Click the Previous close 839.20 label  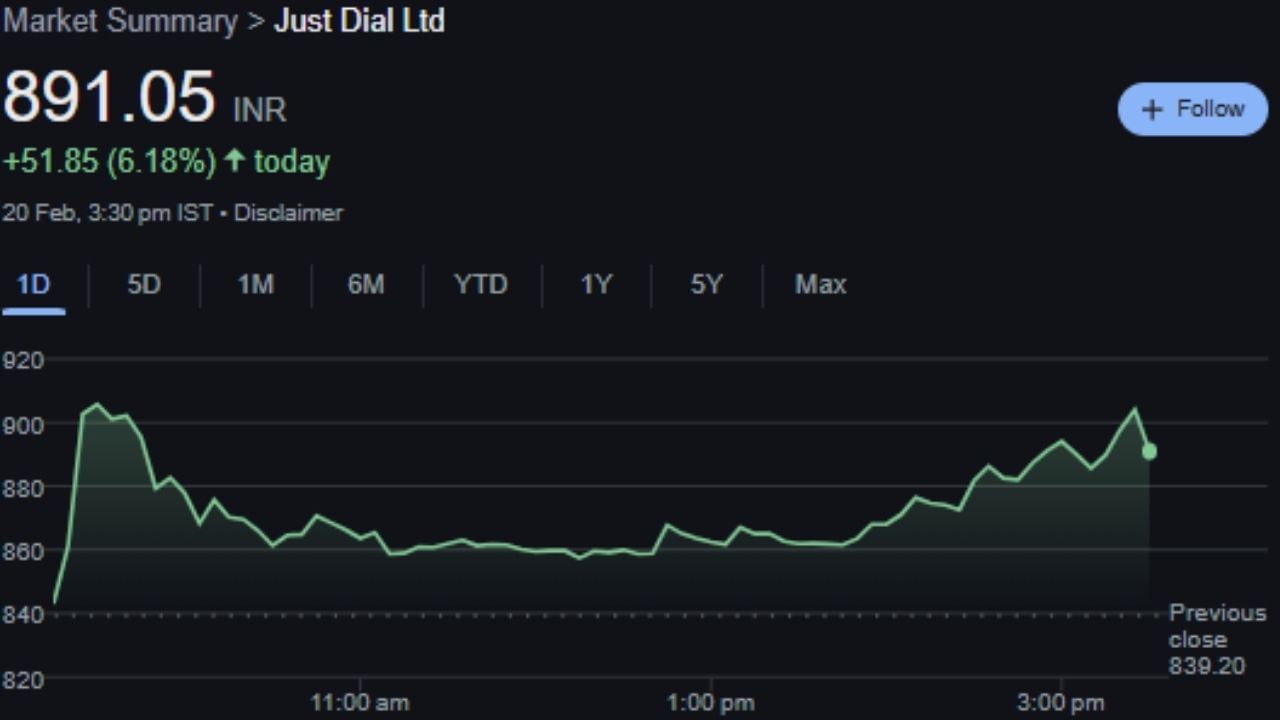click(1217, 639)
